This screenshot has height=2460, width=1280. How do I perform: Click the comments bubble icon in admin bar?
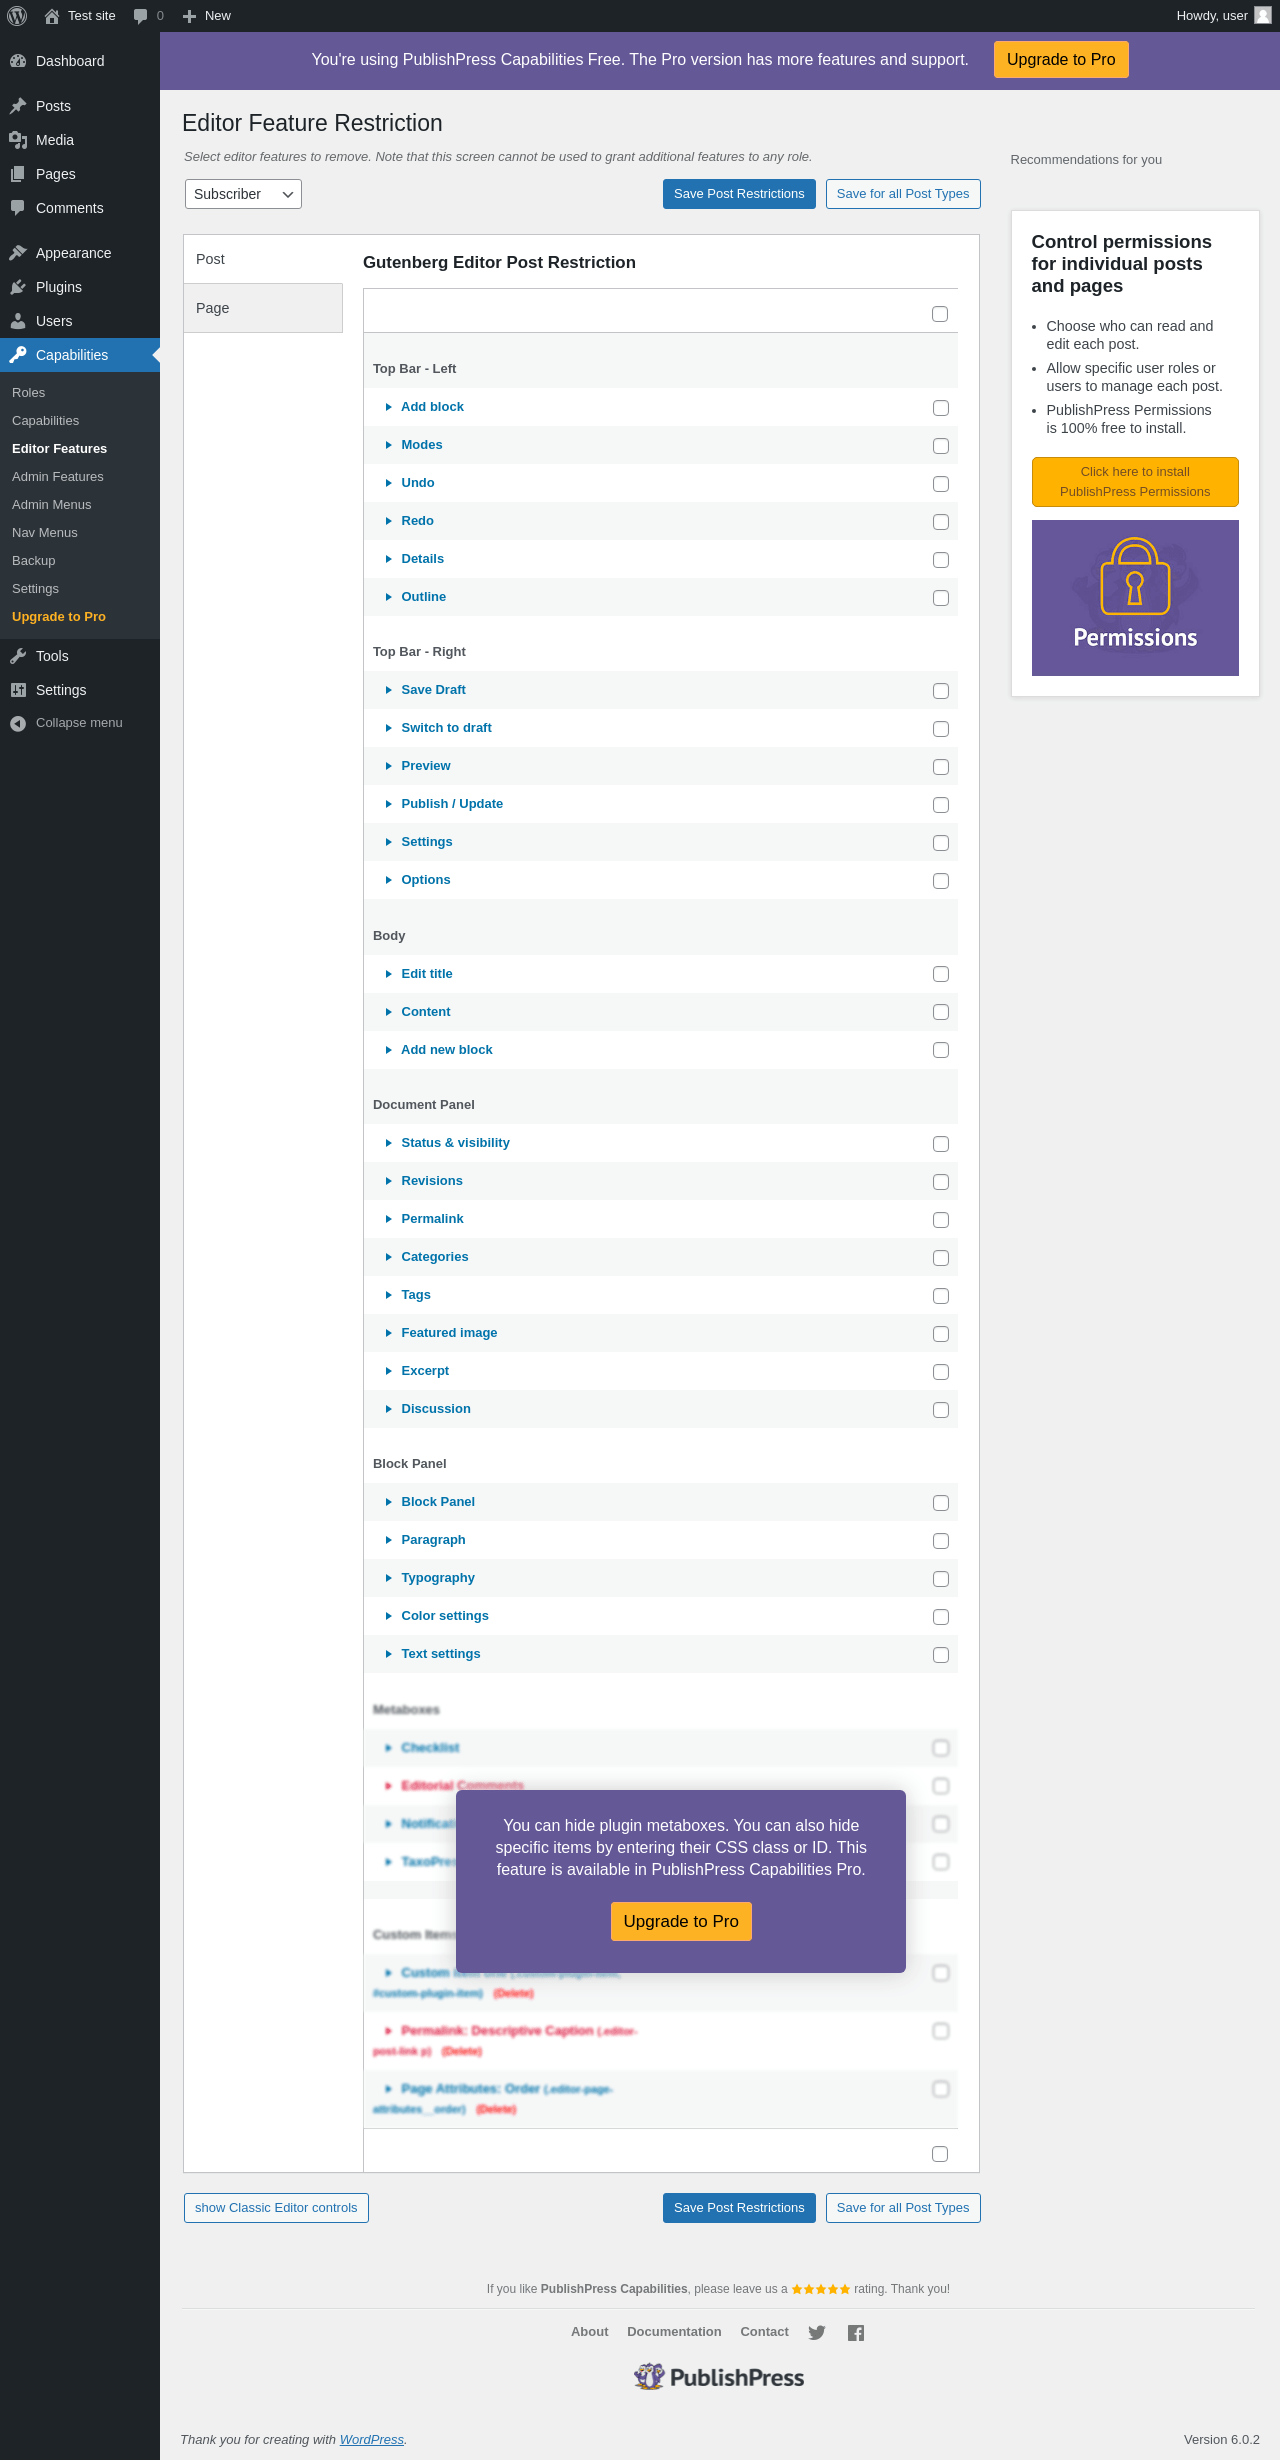(140, 16)
